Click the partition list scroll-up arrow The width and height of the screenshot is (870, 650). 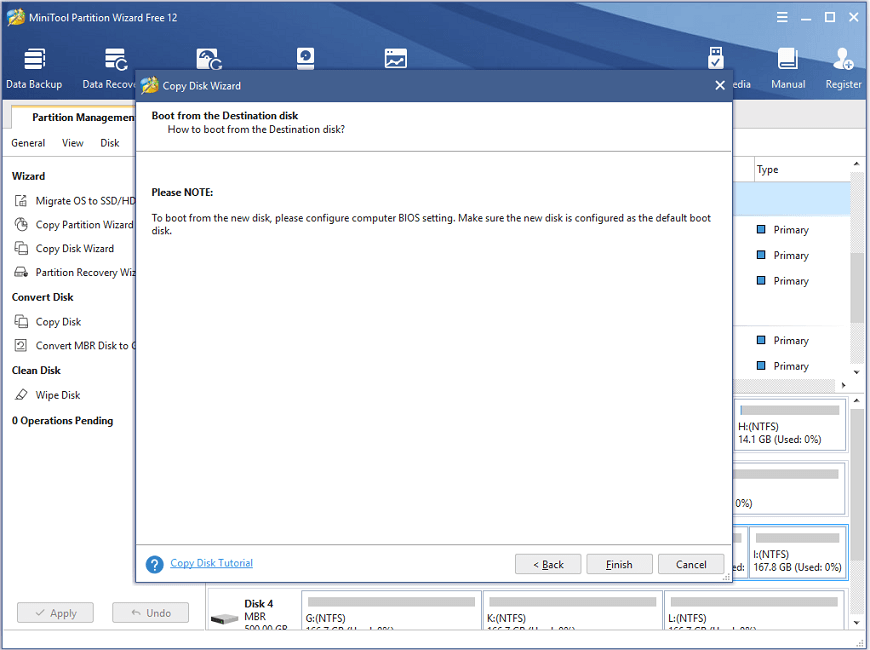point(857,164)
